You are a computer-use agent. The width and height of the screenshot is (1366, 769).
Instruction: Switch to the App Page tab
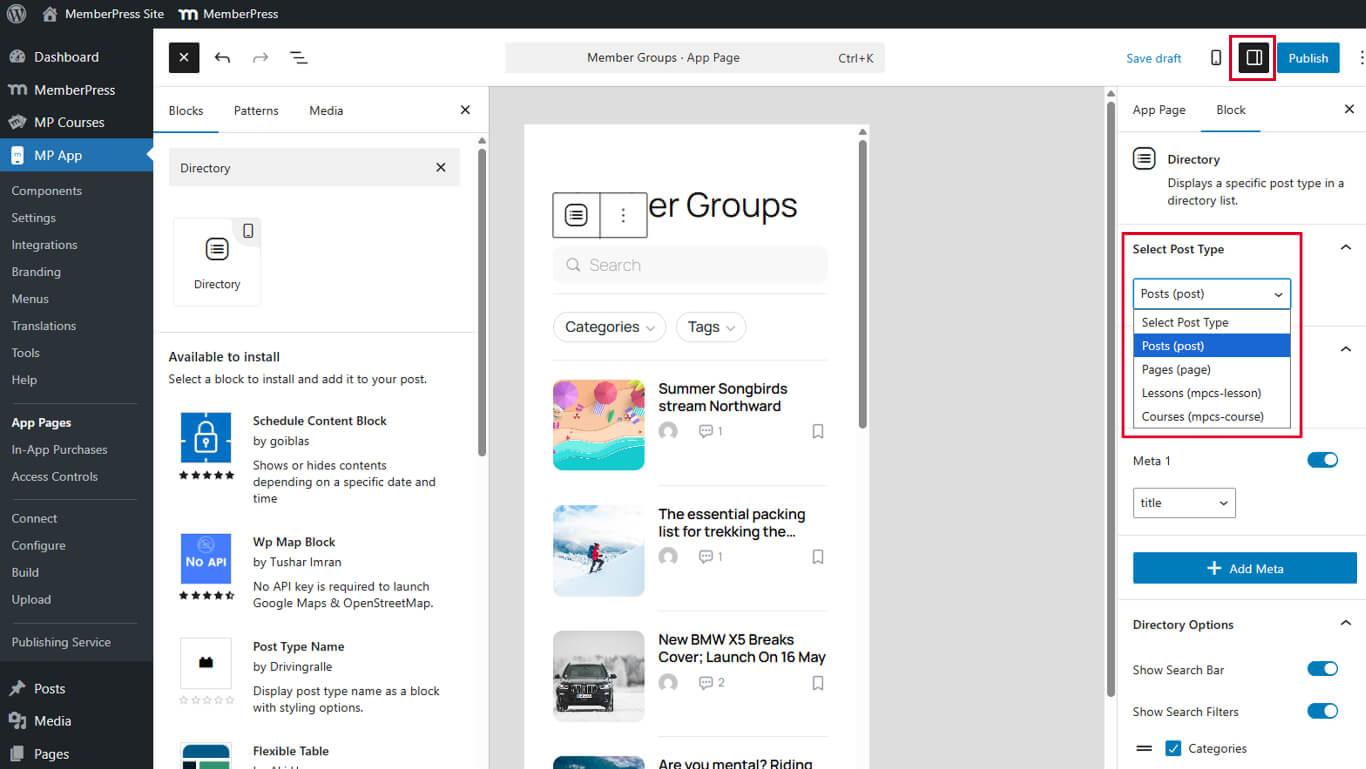(1159, 110)
